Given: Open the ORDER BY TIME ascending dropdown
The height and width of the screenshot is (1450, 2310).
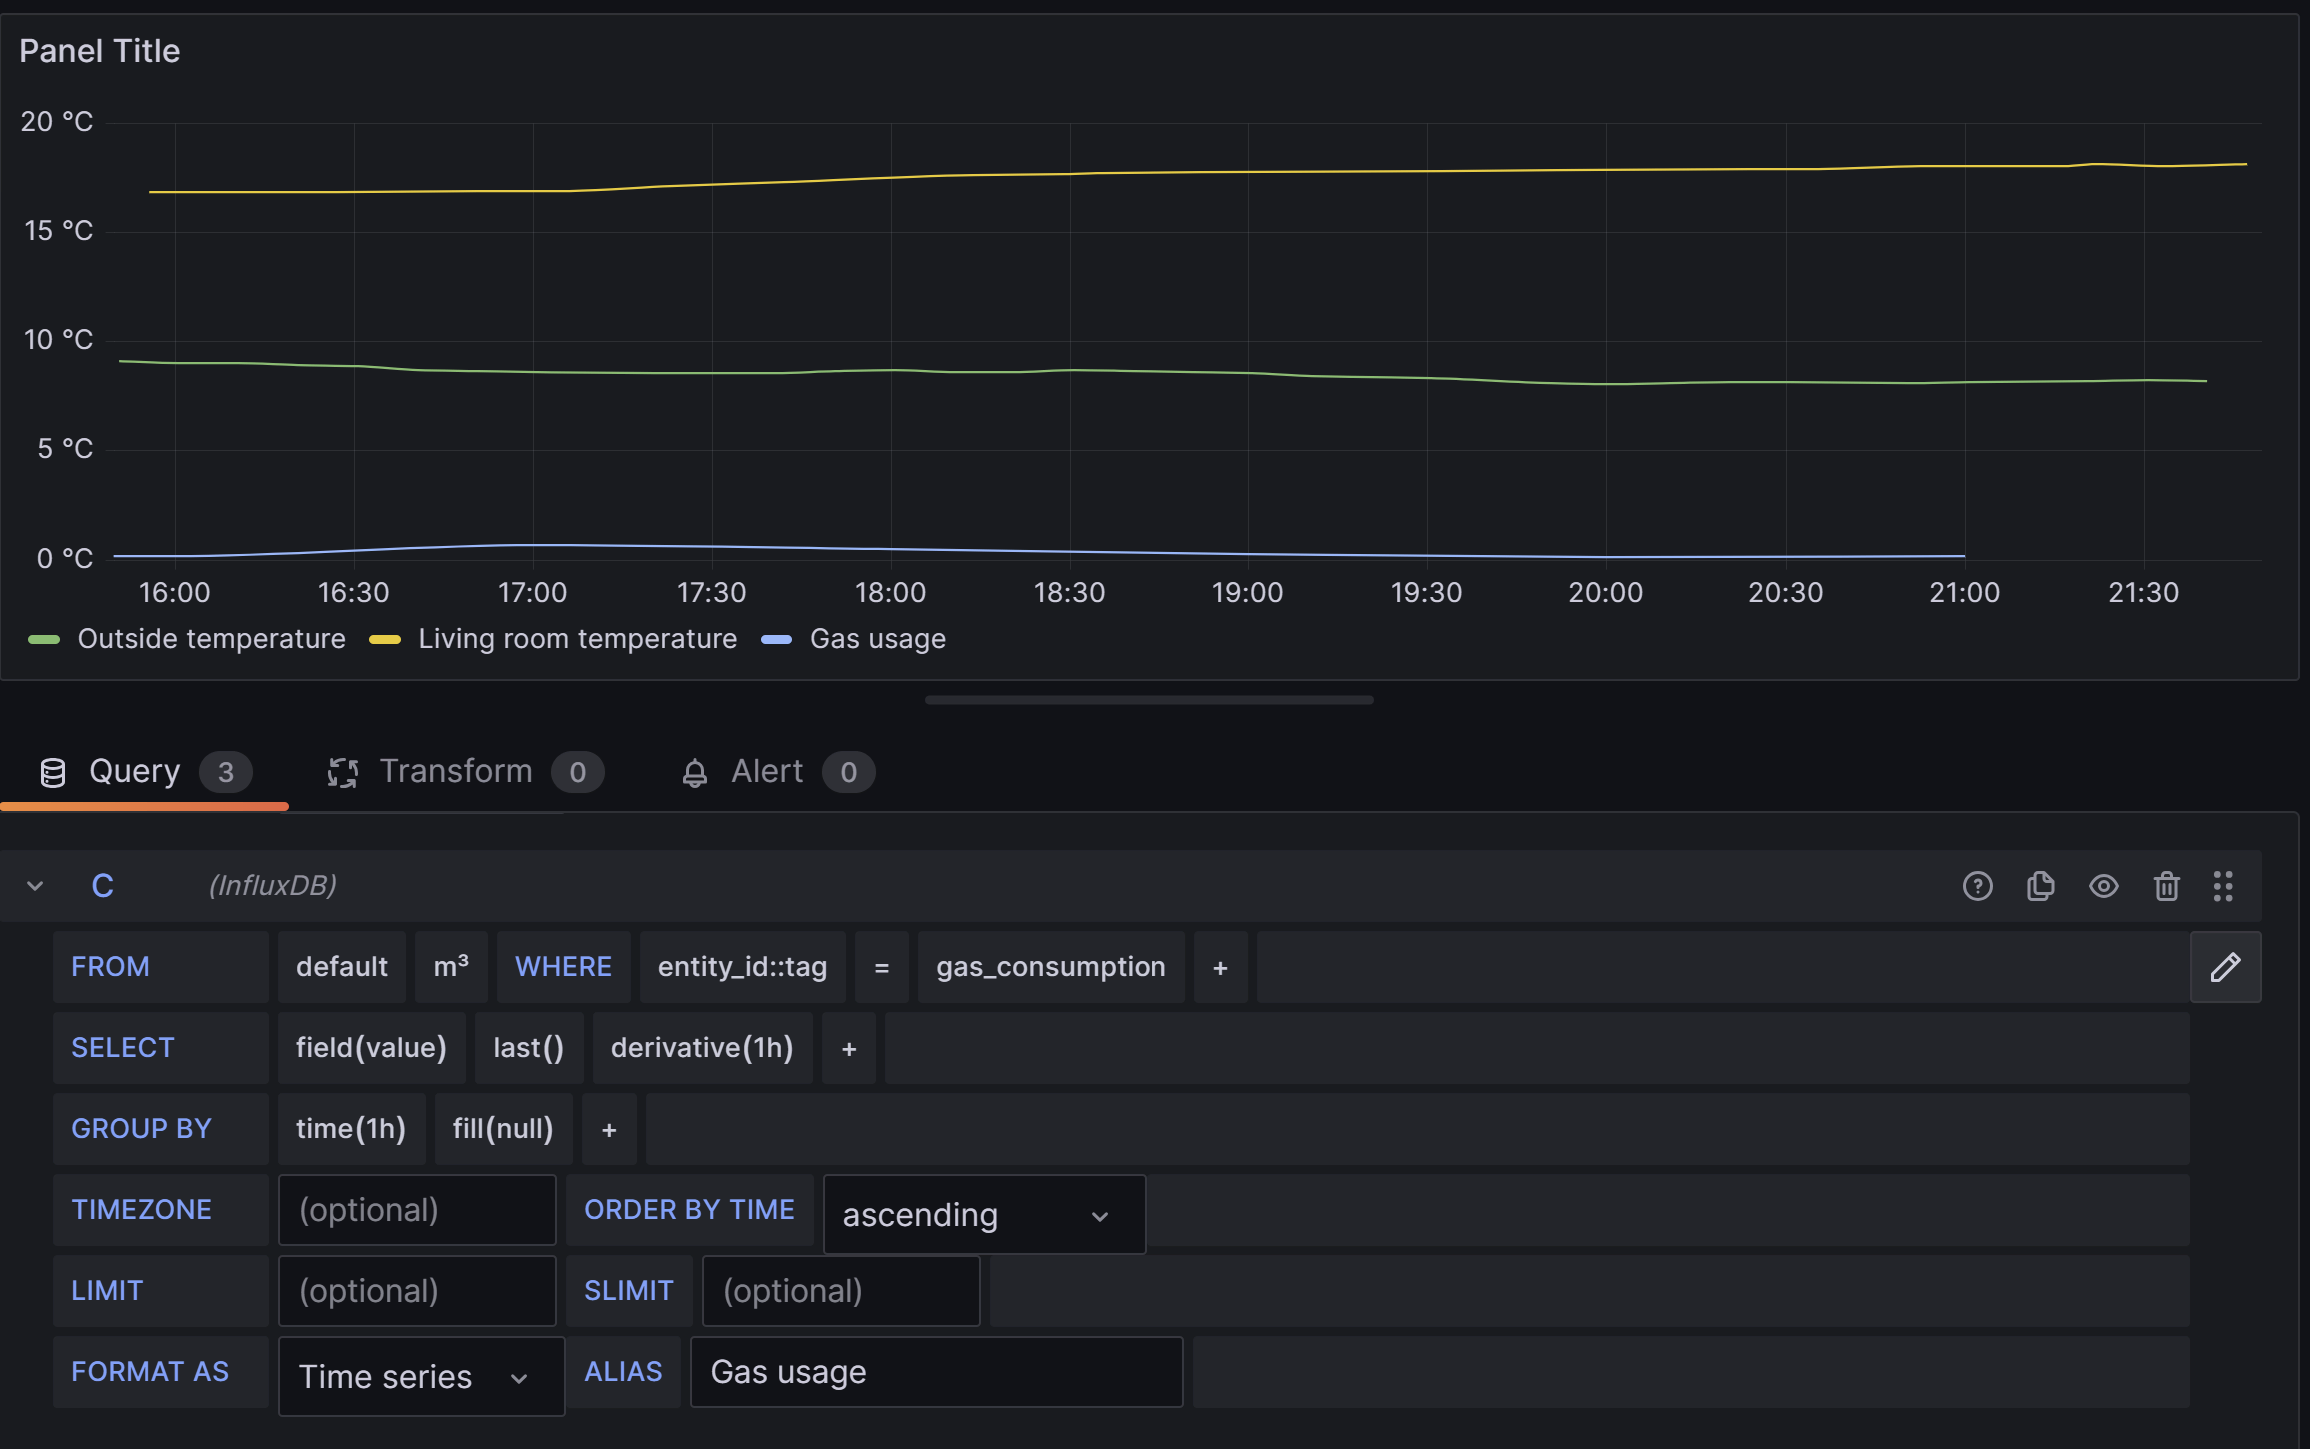Looking at the screenshot, I should [x=984, y=1214].
